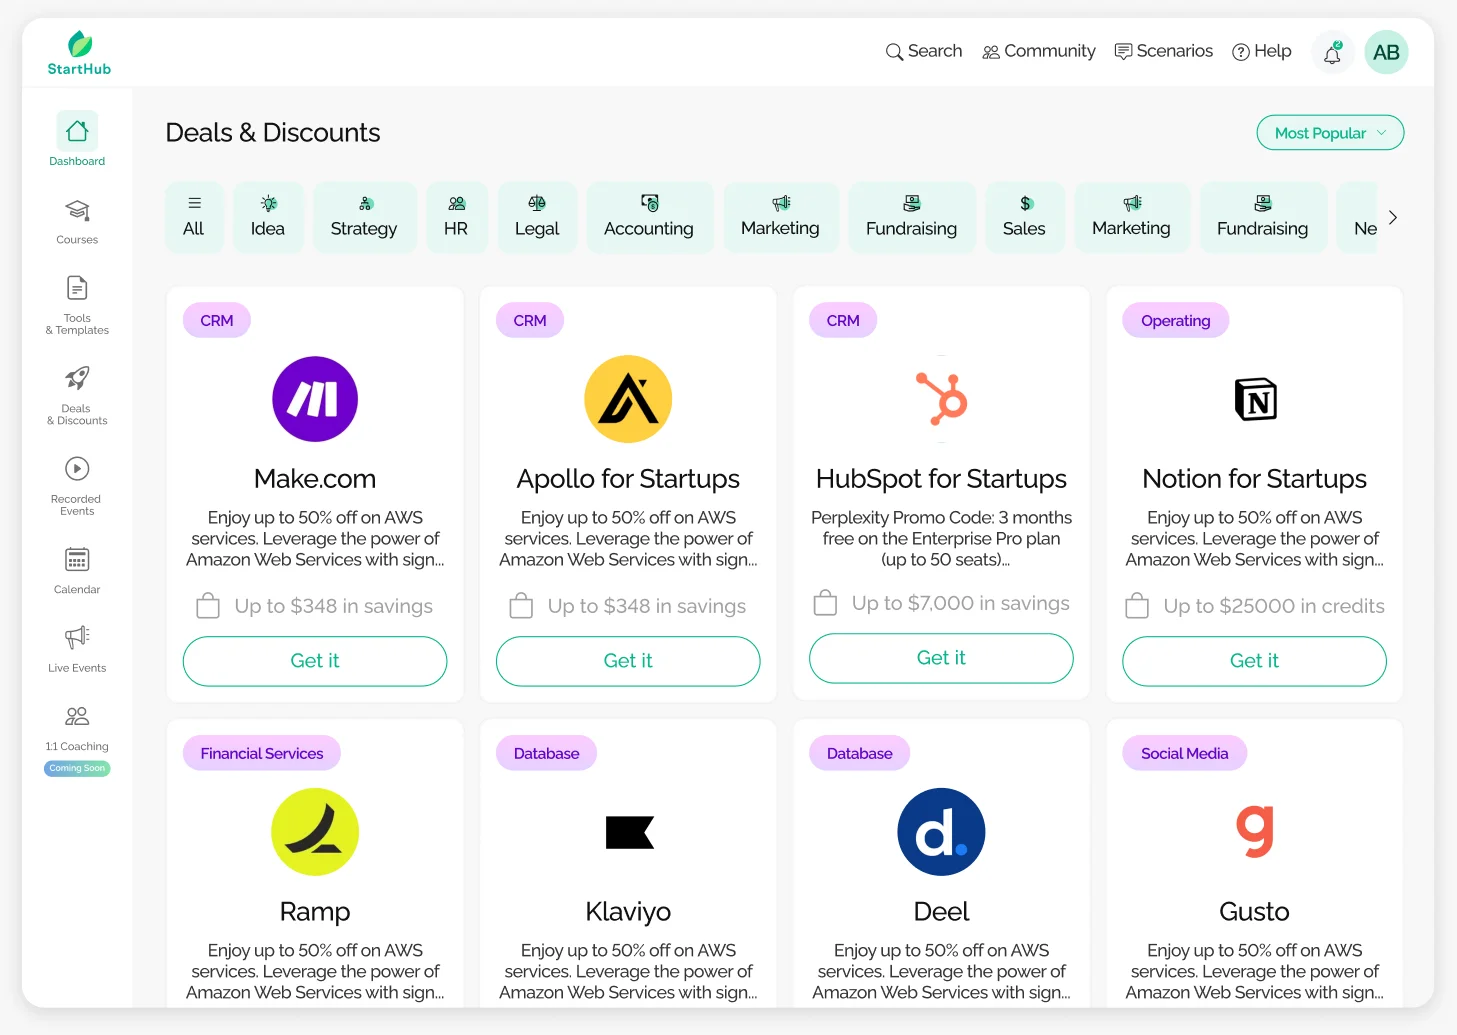Click the Notion logo icon
The image size is (1457, 1035).
(1255, 399)
